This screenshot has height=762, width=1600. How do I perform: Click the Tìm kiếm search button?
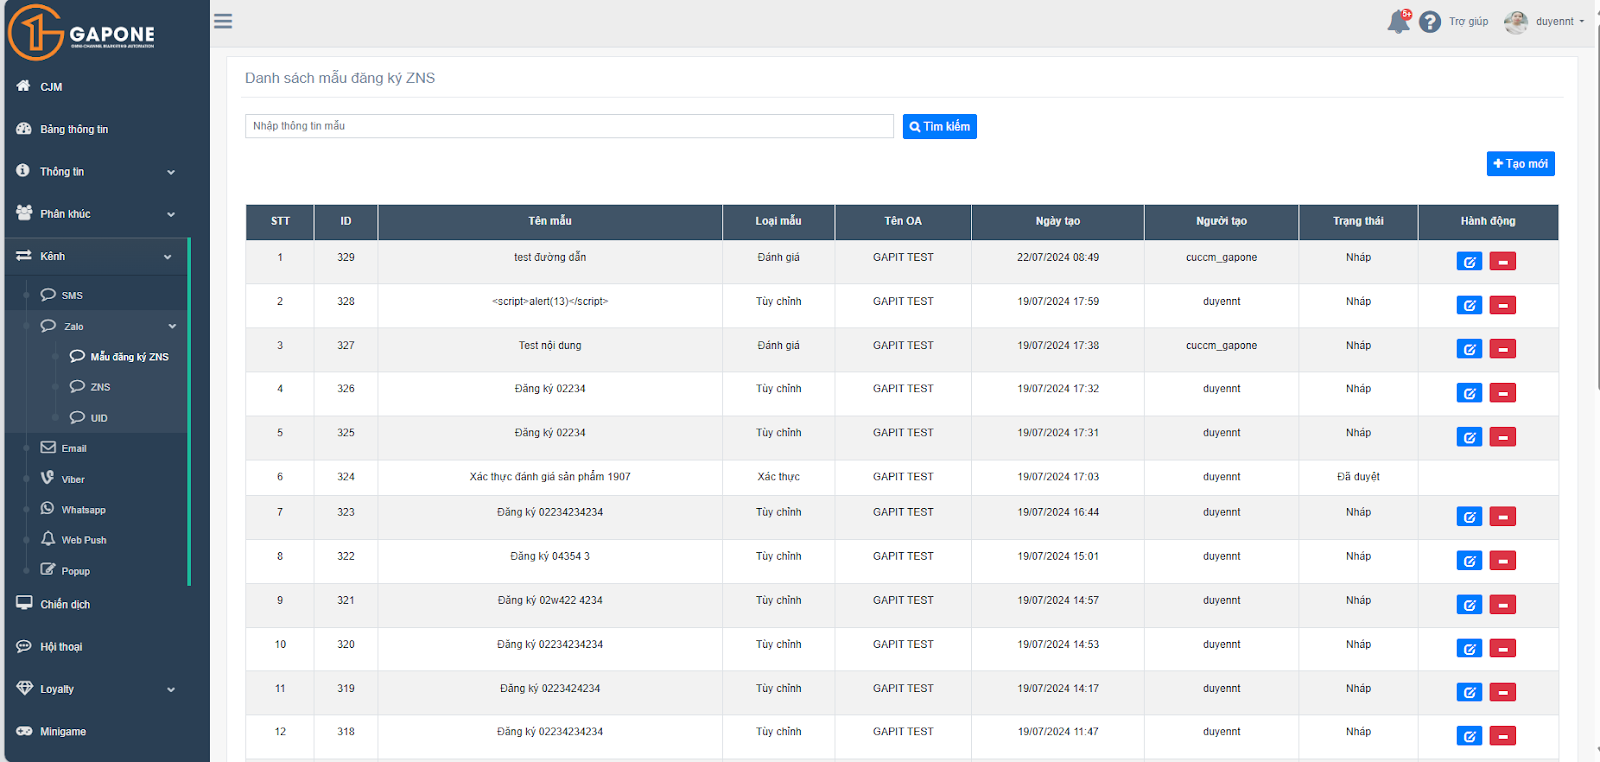tap(940, 127)
